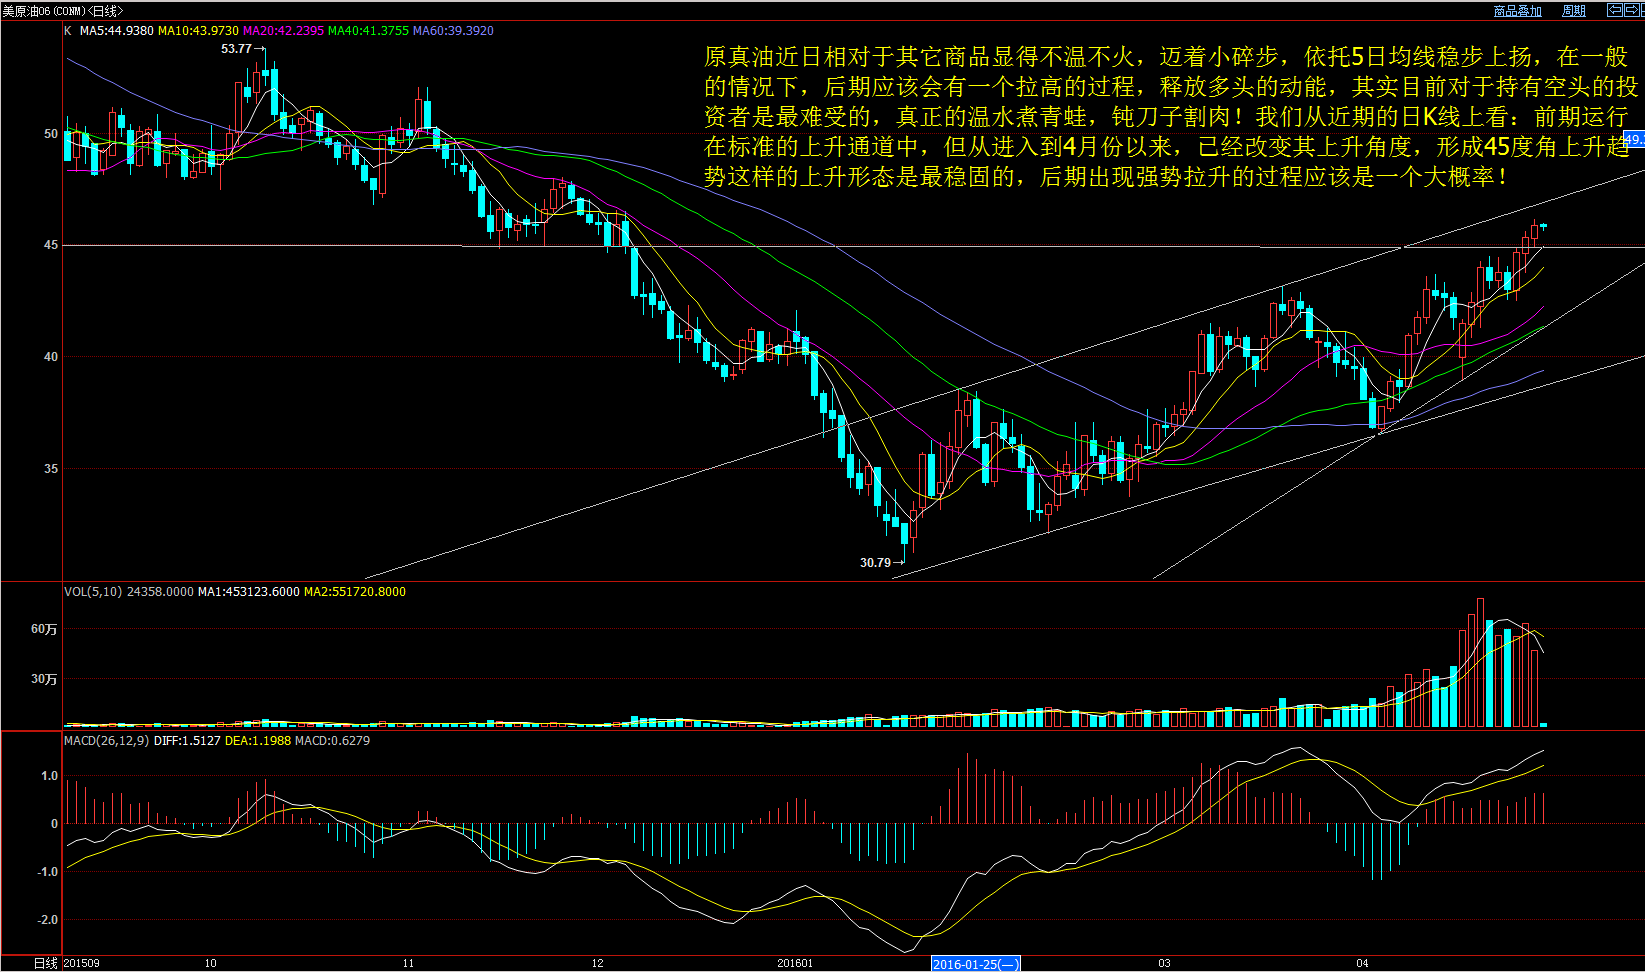Open the 商品叠加 overlay link
Screen dimensions: 1645x972
[1517, 11]
